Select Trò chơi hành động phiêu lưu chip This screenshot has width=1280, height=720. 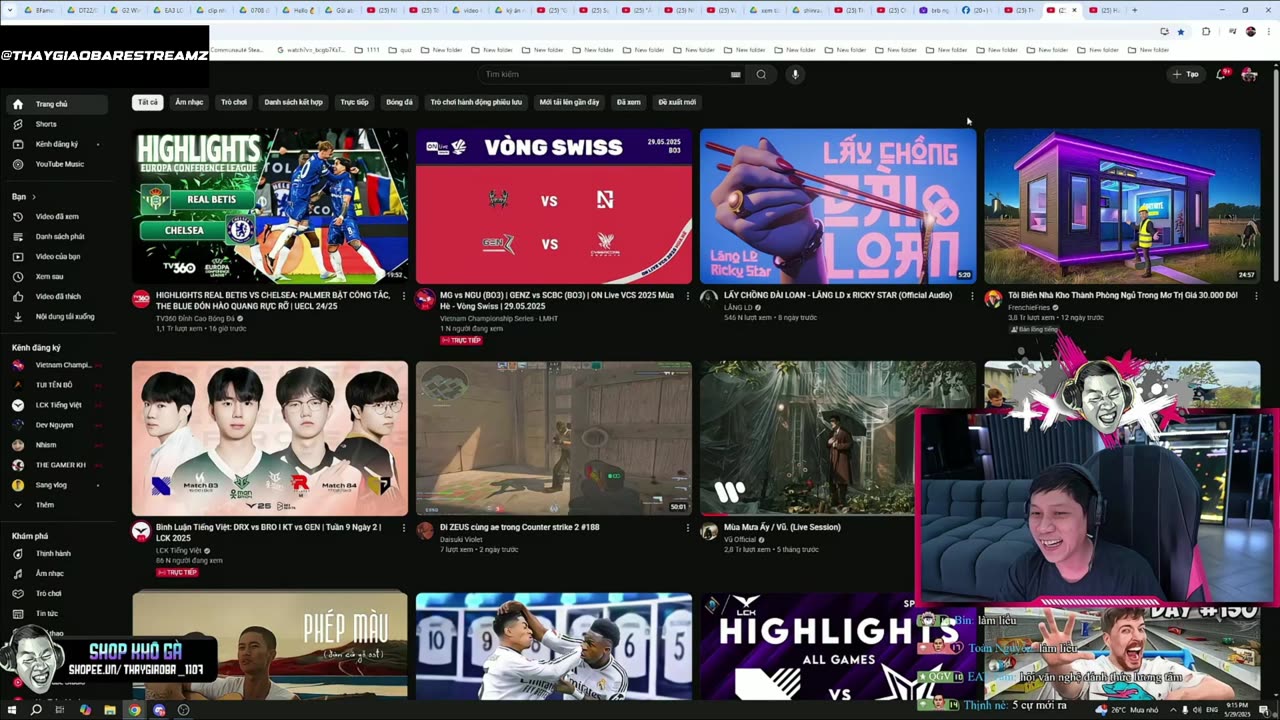click(476, 102)
